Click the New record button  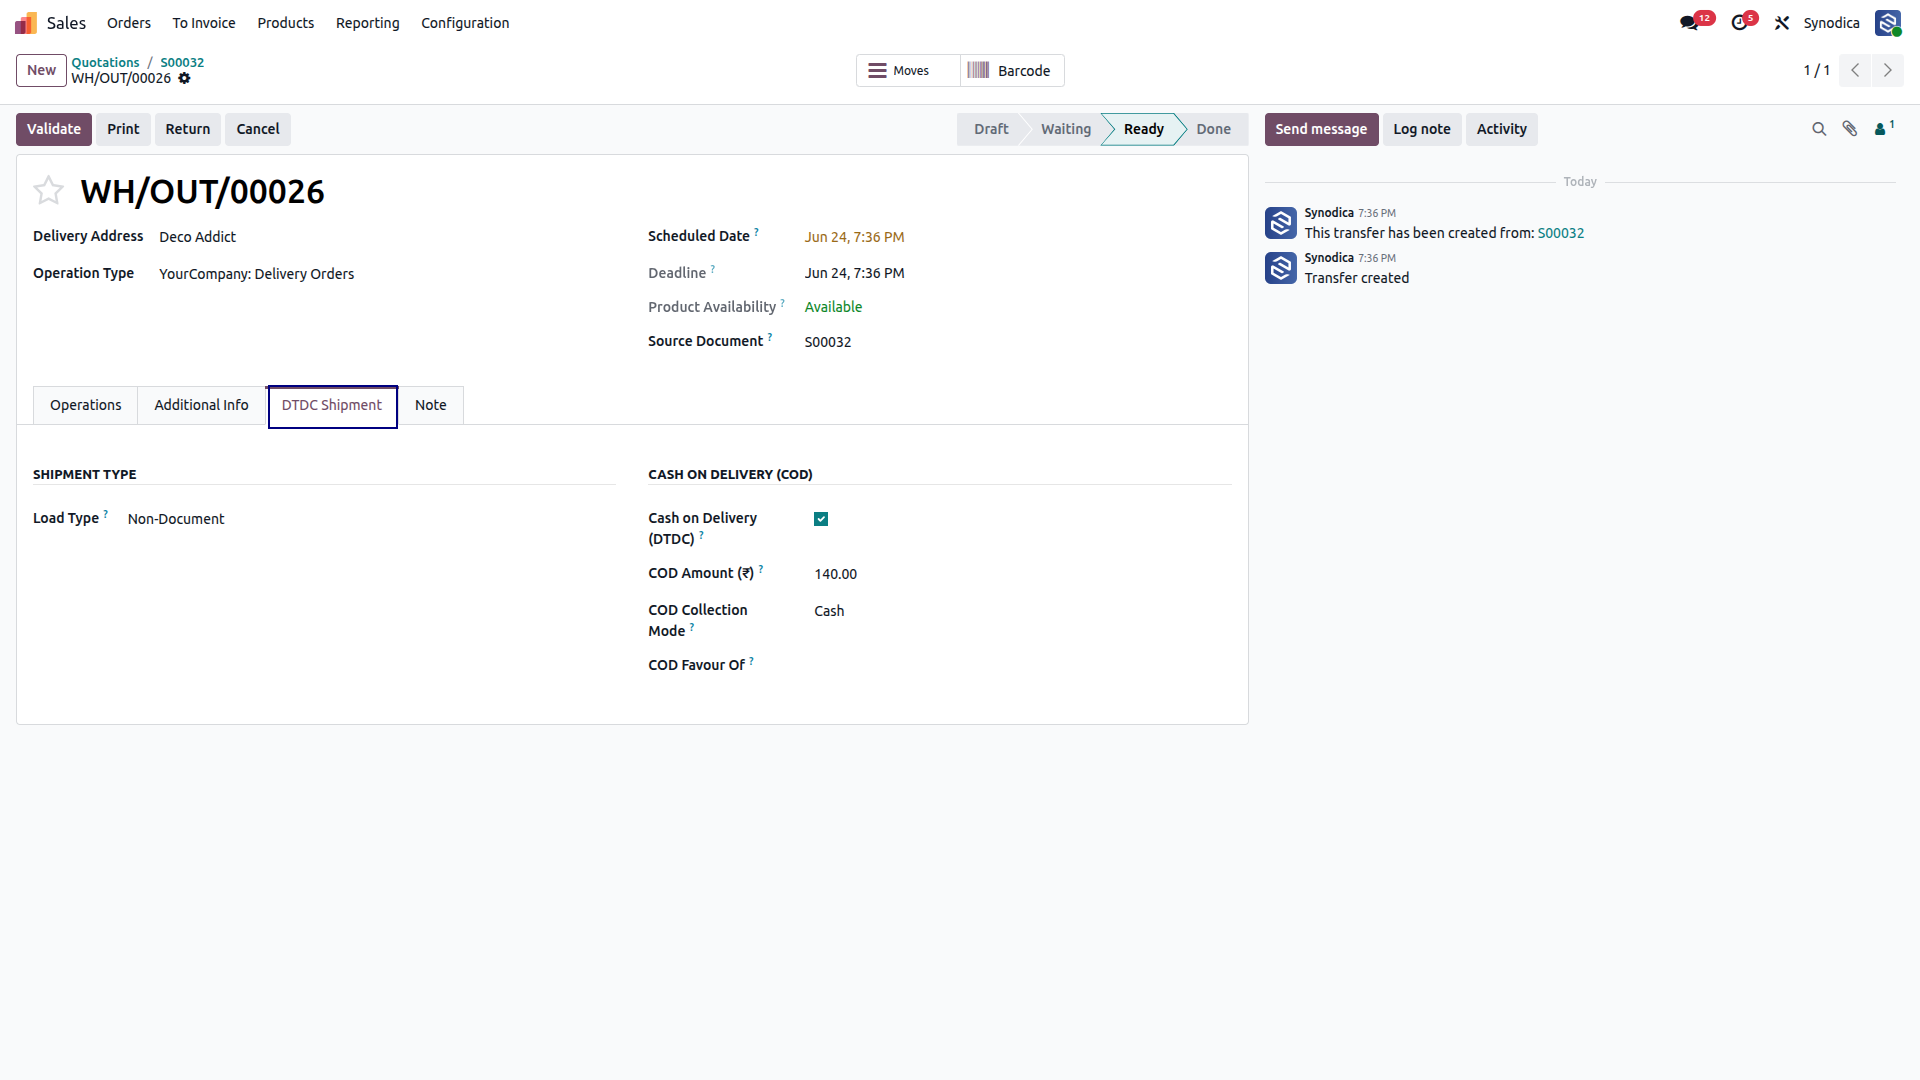41,70
